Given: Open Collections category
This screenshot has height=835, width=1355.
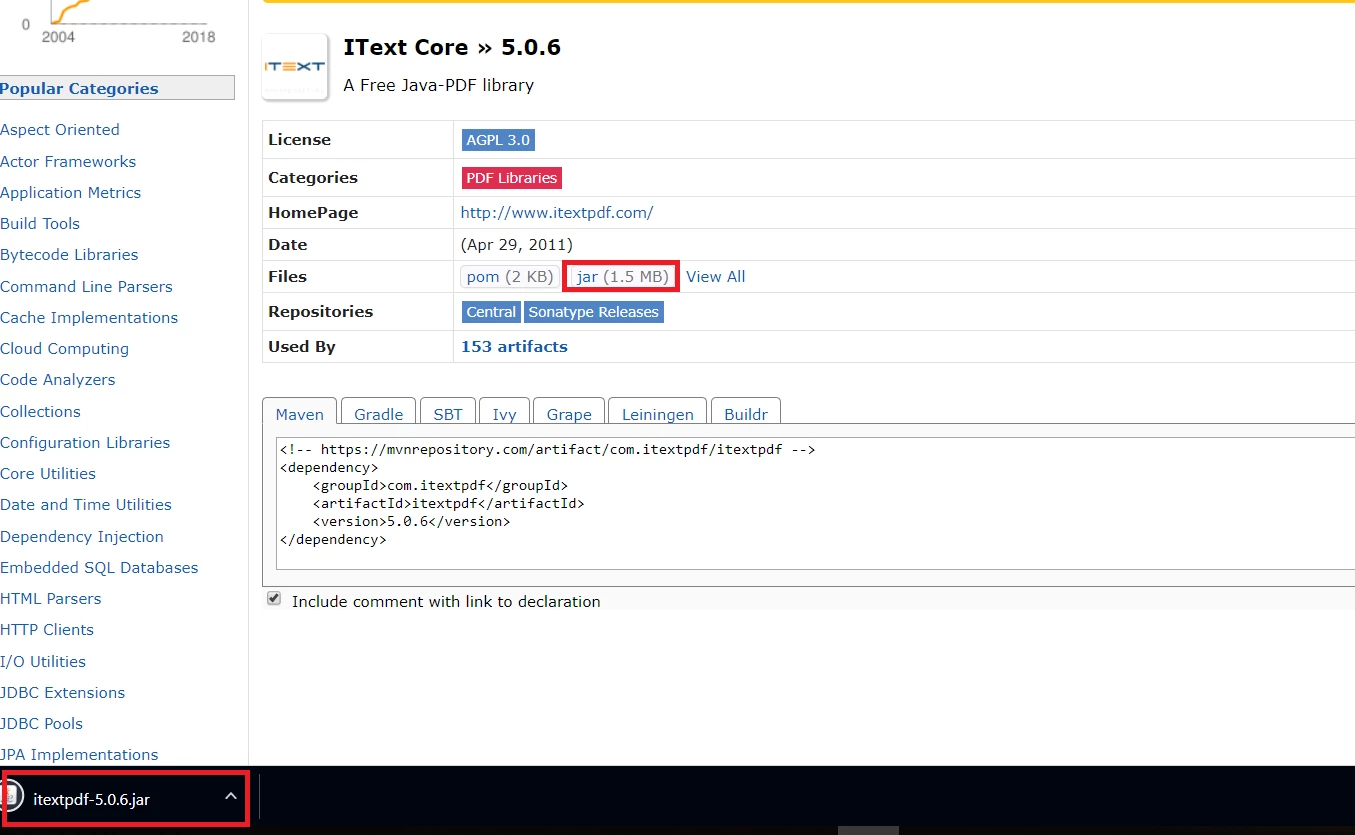Looking at the screenshot, I should point(40,412).
